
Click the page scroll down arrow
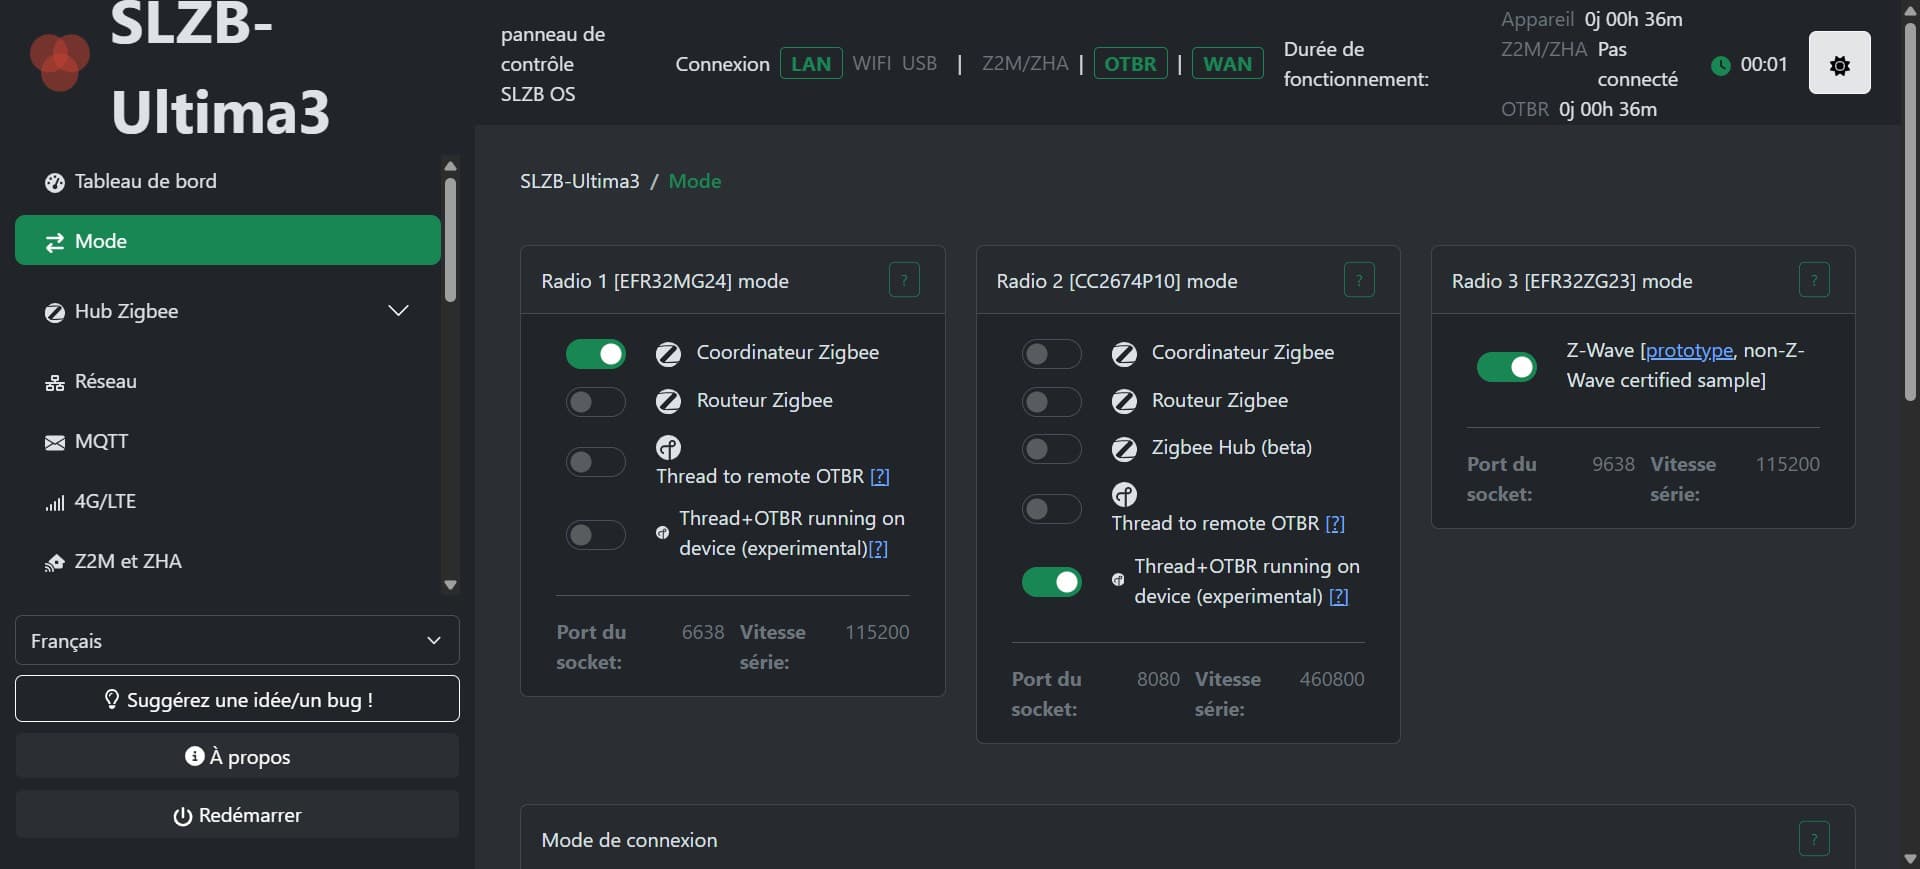pos(1910,859)
